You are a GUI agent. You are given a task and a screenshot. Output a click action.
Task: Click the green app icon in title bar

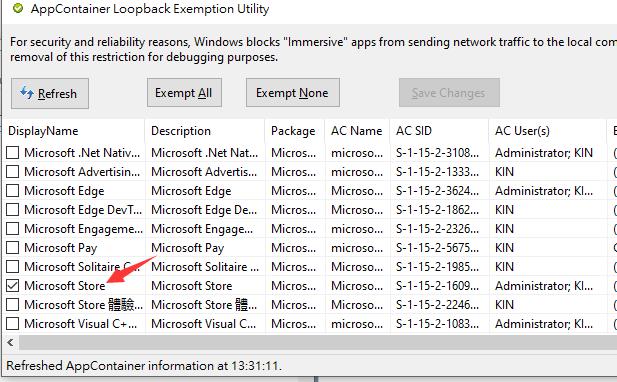pos(18,8)
